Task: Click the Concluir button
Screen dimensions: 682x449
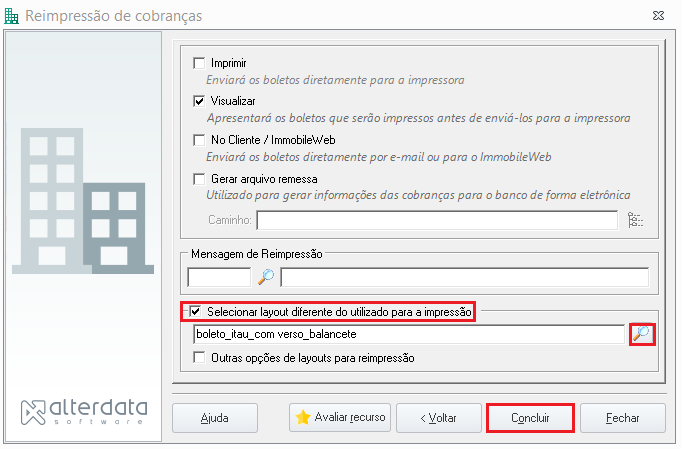Action: [530, 418]
